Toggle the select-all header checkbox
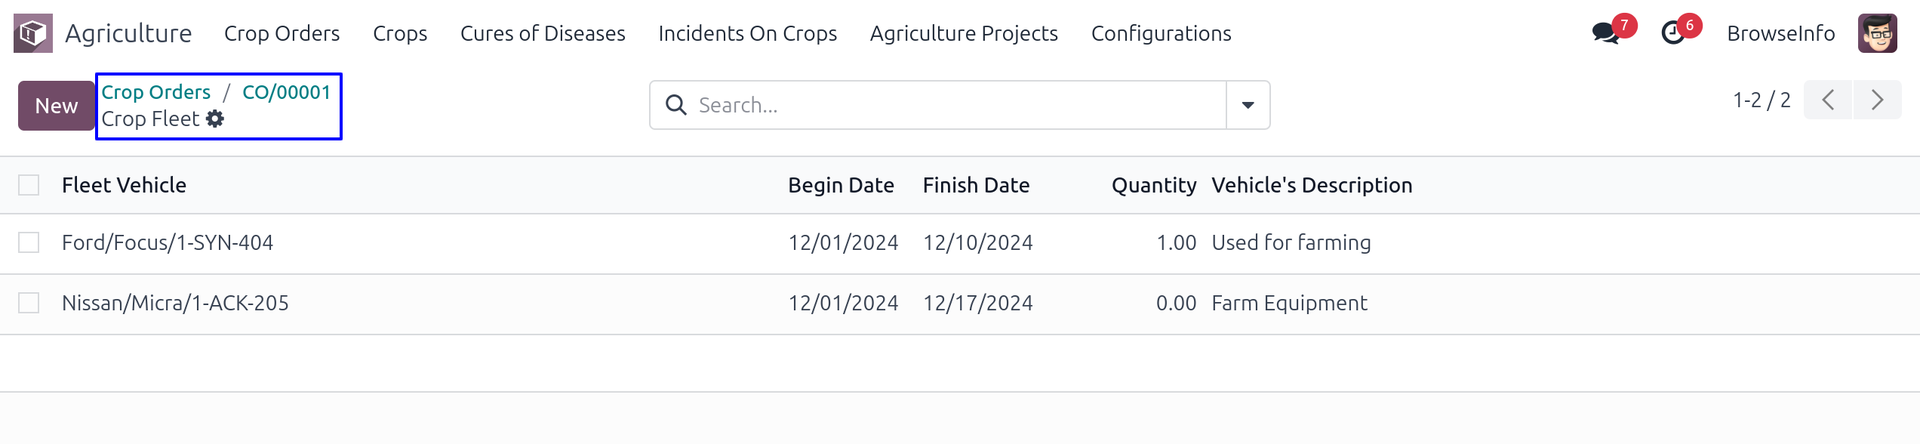The width and height of the screenshot is (1920, 444). coord(29,185)
